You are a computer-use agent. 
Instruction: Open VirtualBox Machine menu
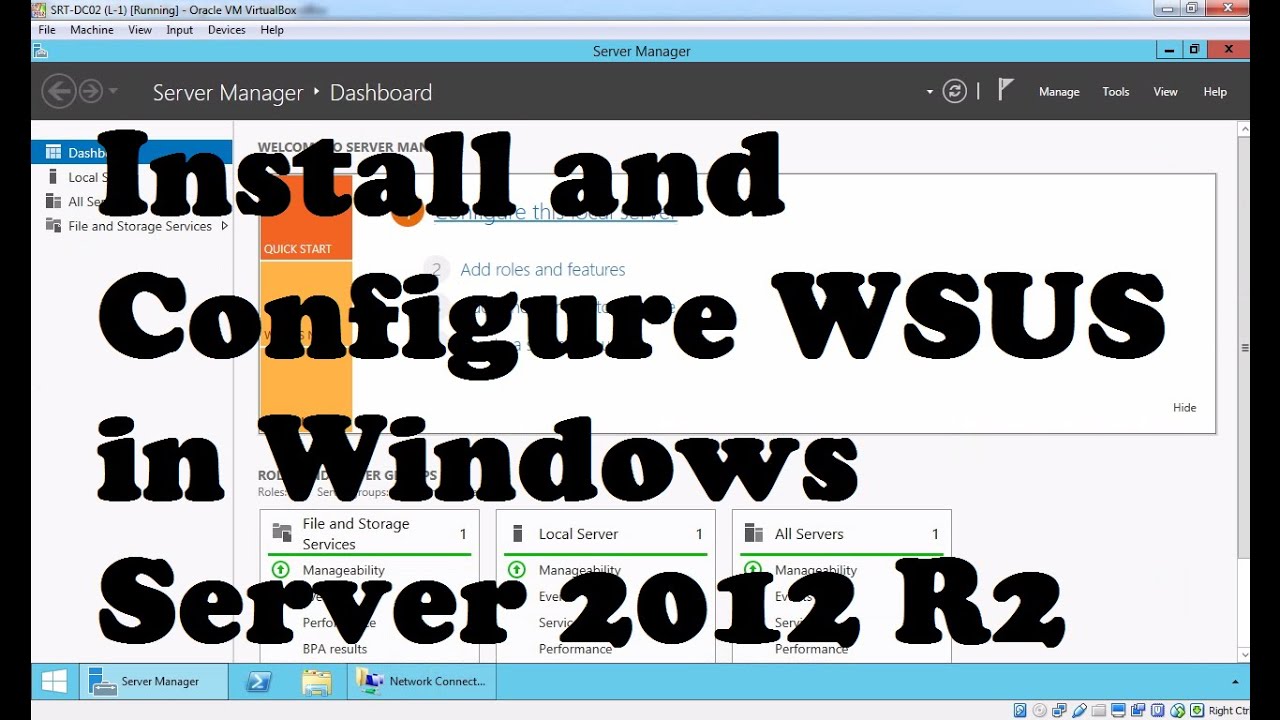(x=92, y=30)
